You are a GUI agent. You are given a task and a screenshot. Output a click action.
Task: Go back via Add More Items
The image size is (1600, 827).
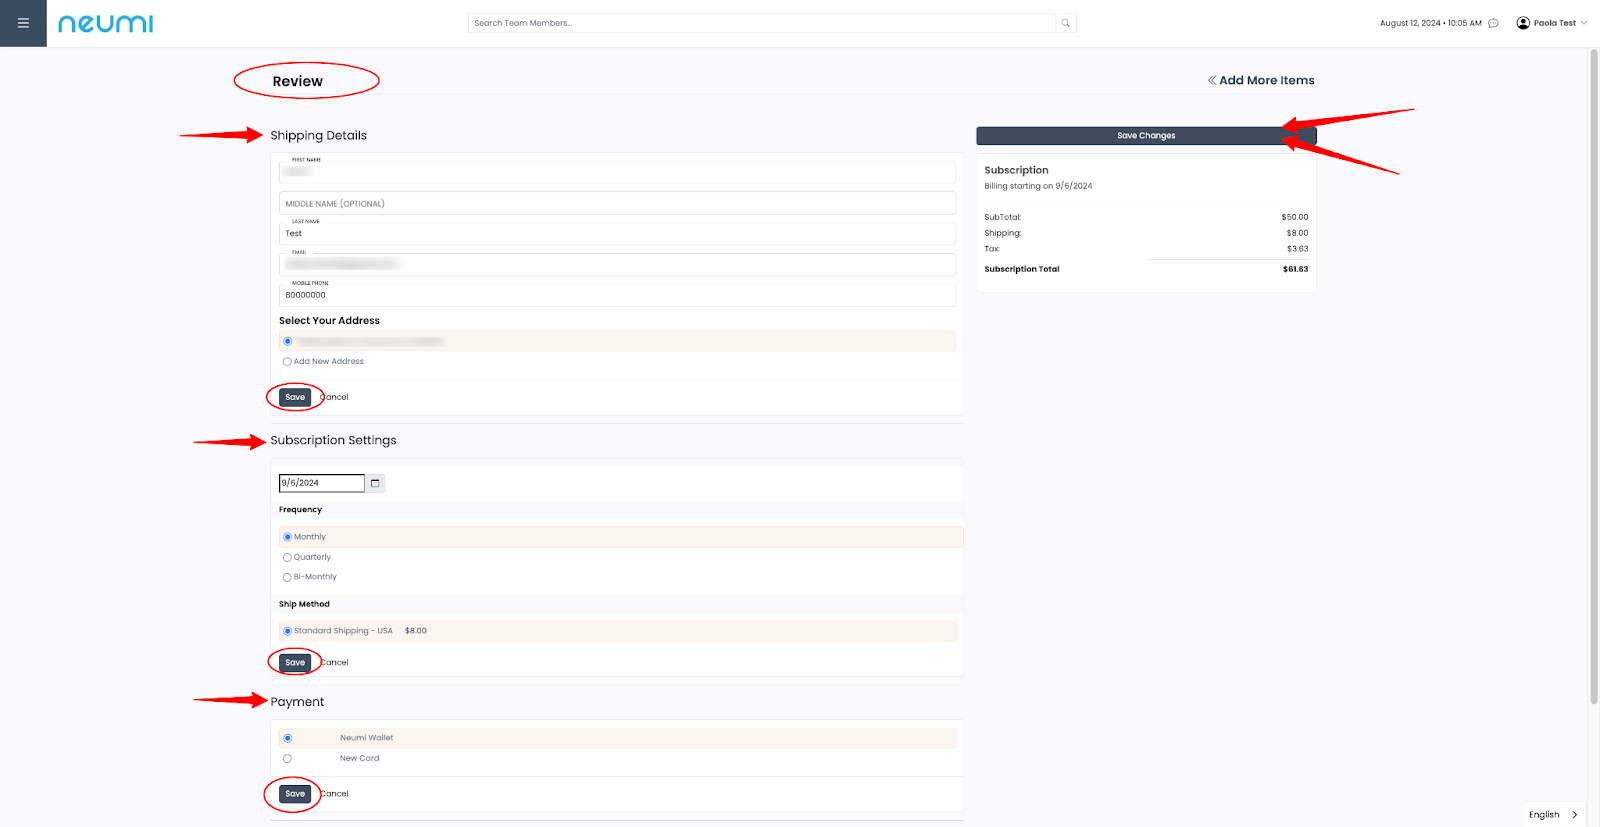[x=1260, y=80]
